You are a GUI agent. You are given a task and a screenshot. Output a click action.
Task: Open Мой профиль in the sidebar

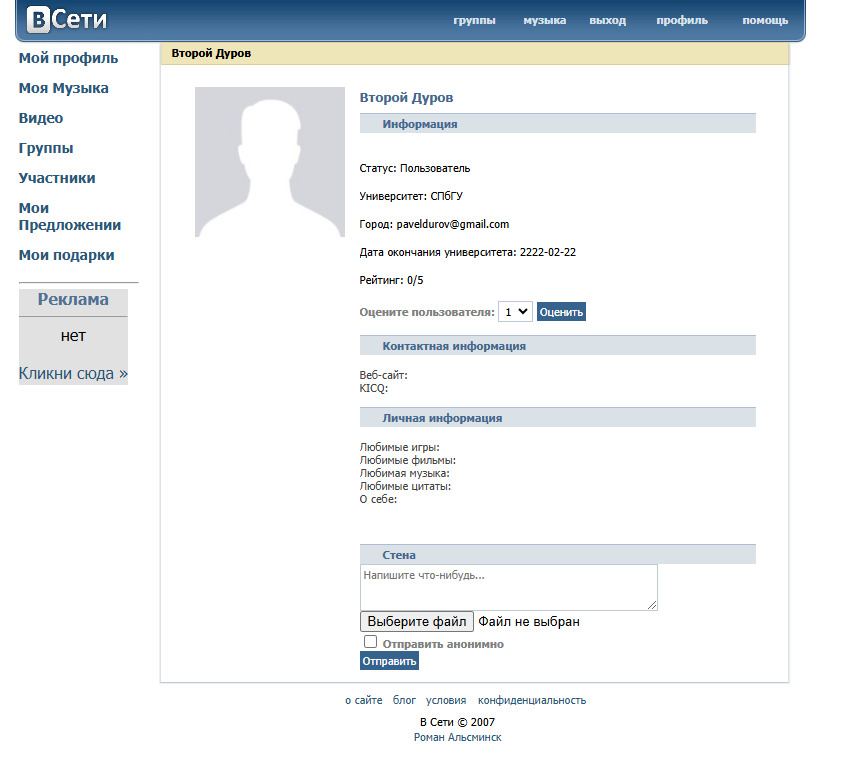[x=68, y=58]
